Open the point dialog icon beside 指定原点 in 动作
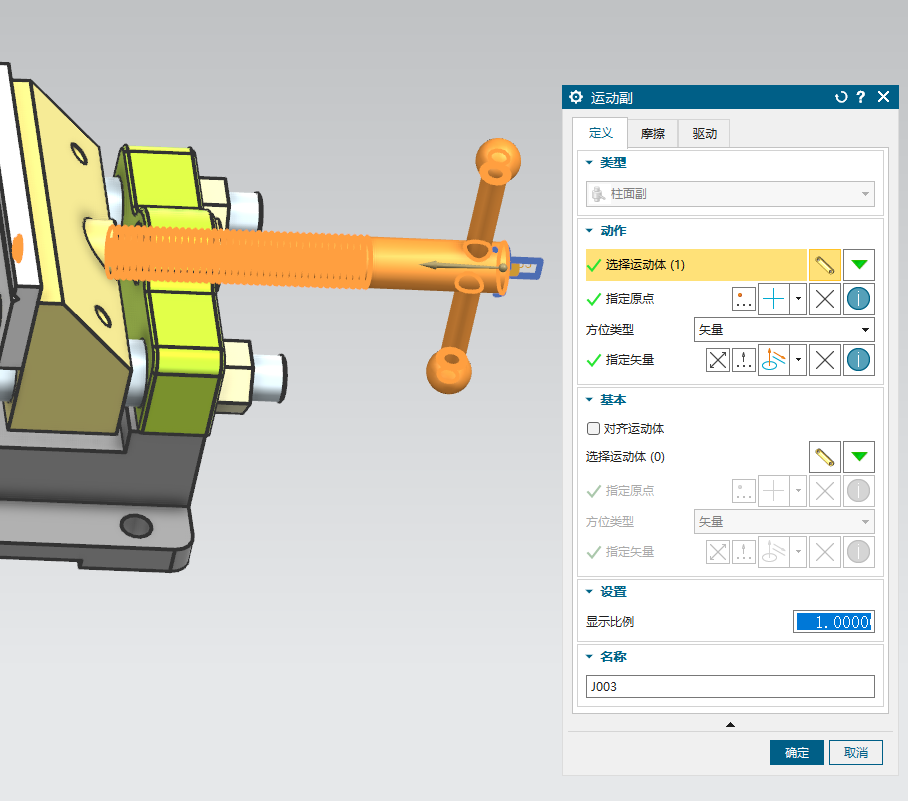Screen dimensions: 908x801 pos(744,299)
